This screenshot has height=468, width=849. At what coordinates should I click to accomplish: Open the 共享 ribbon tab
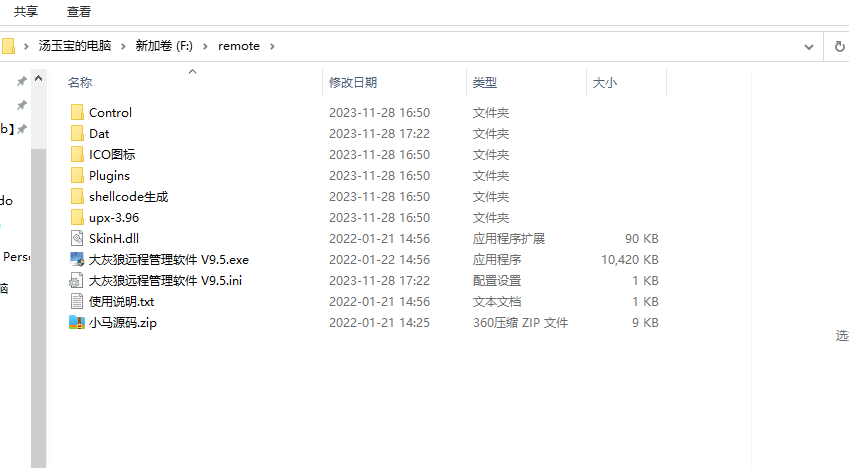coord(26,11)
